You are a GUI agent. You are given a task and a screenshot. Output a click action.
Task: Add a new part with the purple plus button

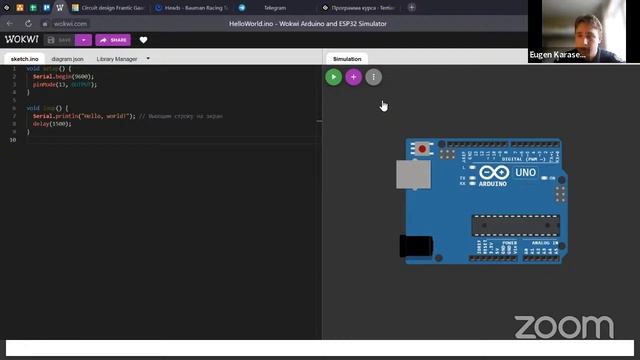[x=353, y=77]
